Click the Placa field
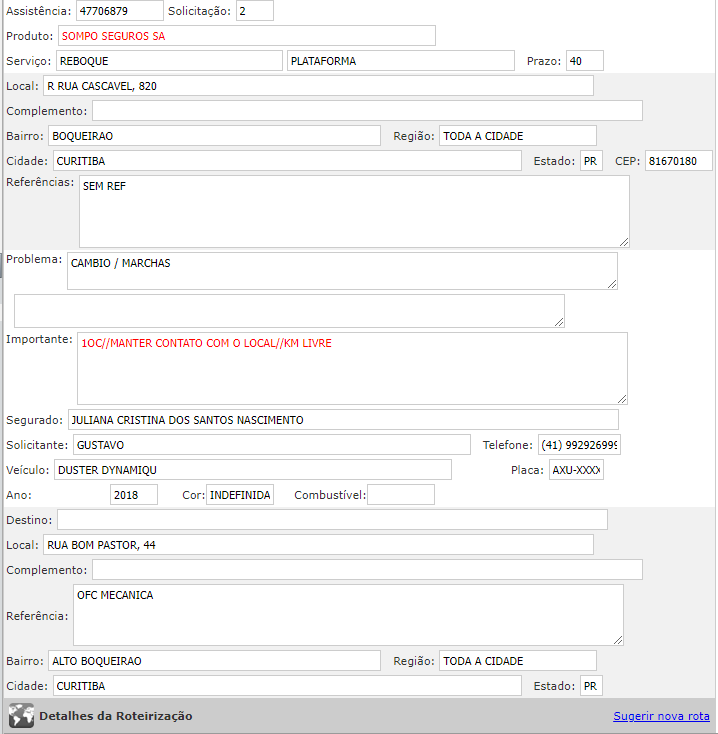718x734 pixels. pyautogui.click(x=576, y=470)
